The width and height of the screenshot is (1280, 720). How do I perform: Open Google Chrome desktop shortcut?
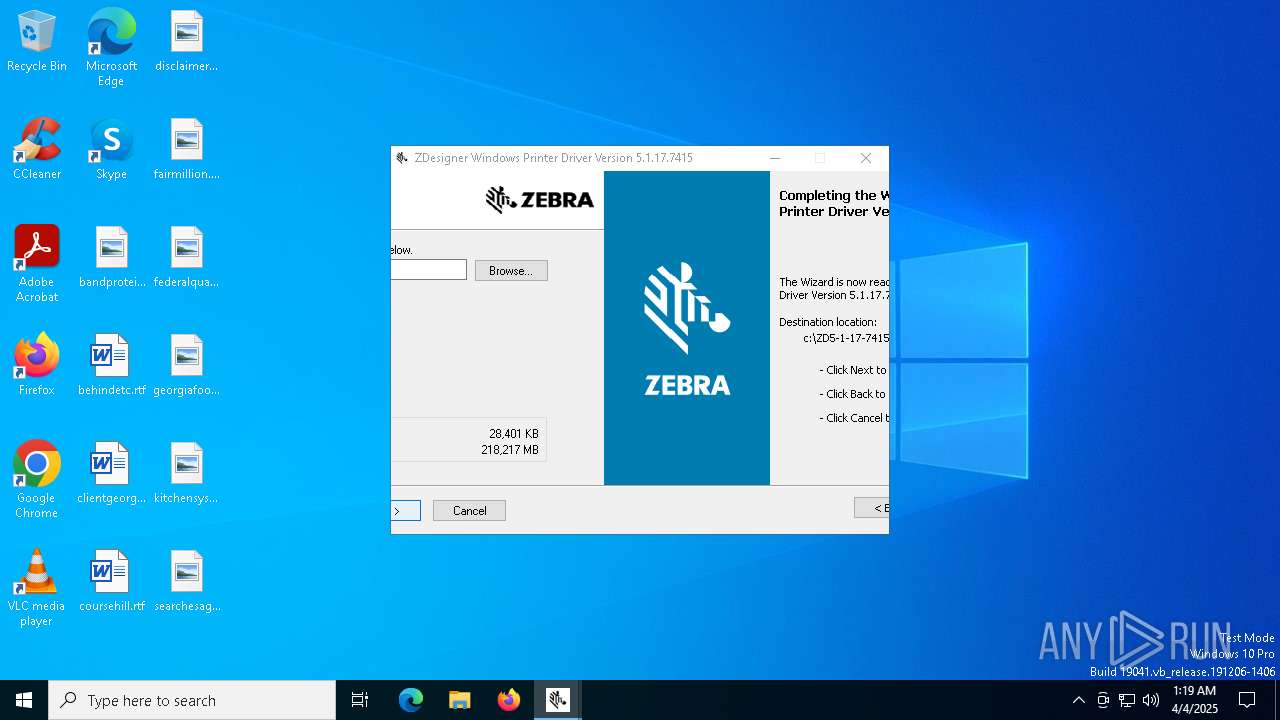click(37, 480)
